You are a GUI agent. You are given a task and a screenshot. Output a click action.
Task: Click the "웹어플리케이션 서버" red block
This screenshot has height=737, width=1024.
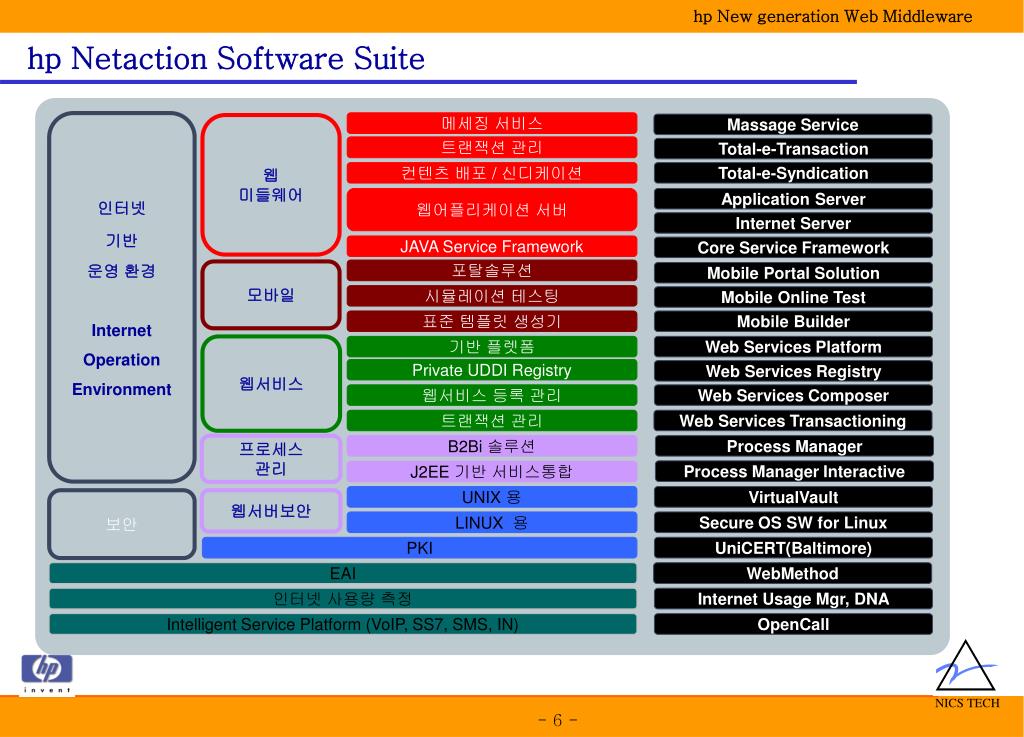pos(492,210)
